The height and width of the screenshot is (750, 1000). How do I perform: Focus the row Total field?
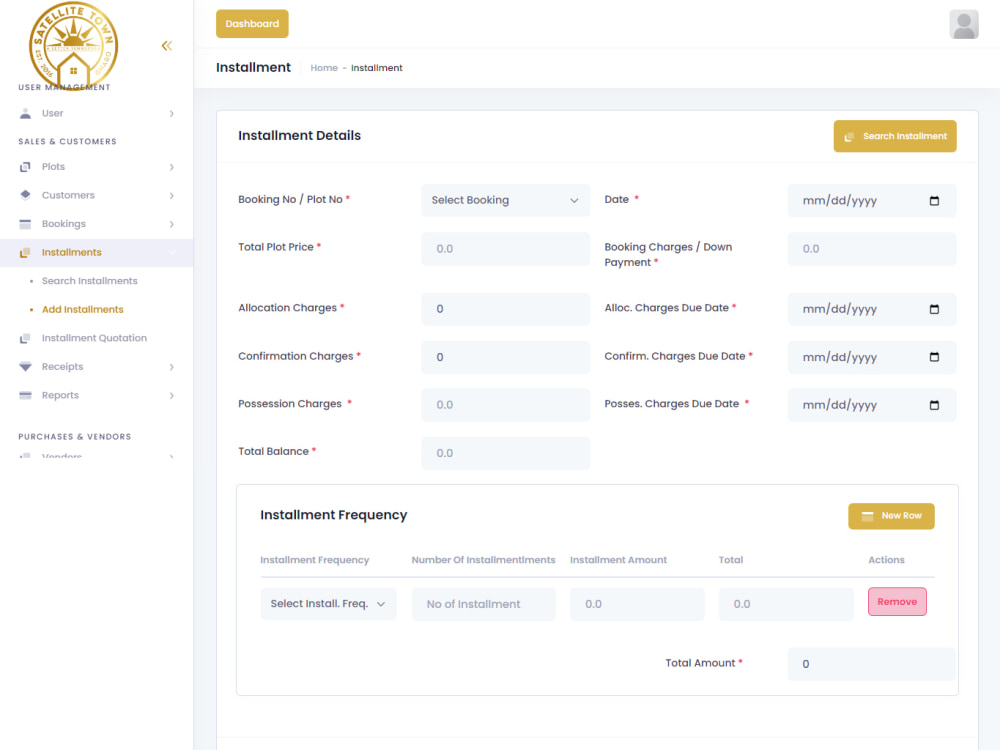coord(786,604)
